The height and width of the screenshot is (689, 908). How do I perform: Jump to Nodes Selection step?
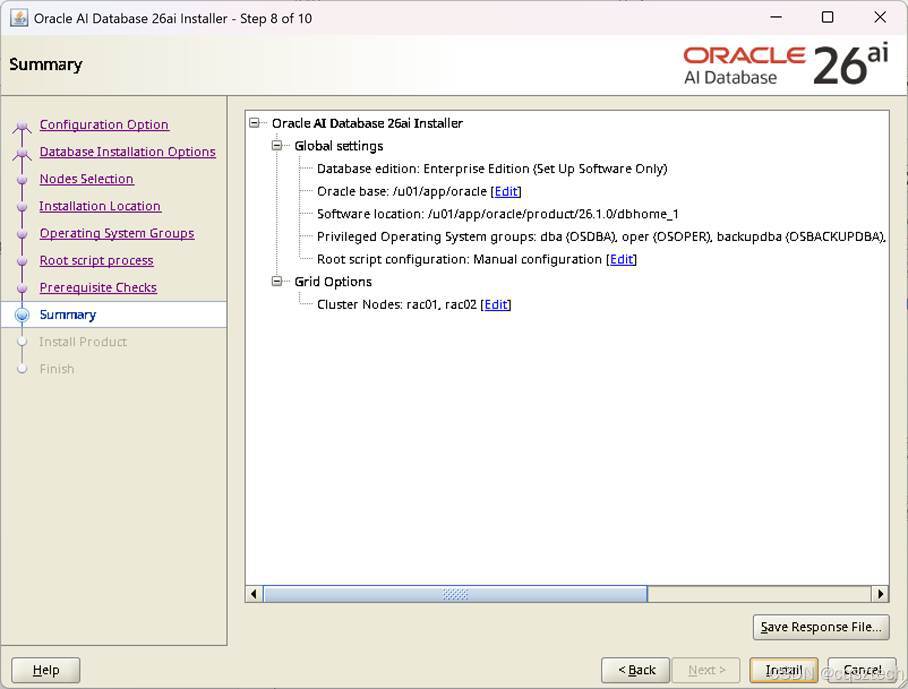(86, 179)
